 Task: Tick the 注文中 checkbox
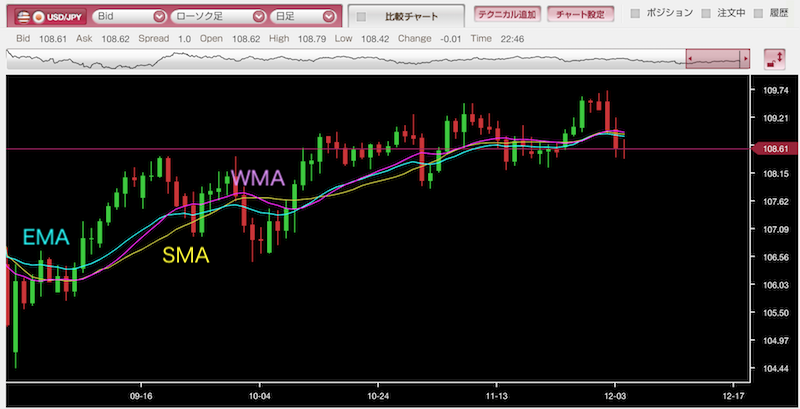coord(707,13)
